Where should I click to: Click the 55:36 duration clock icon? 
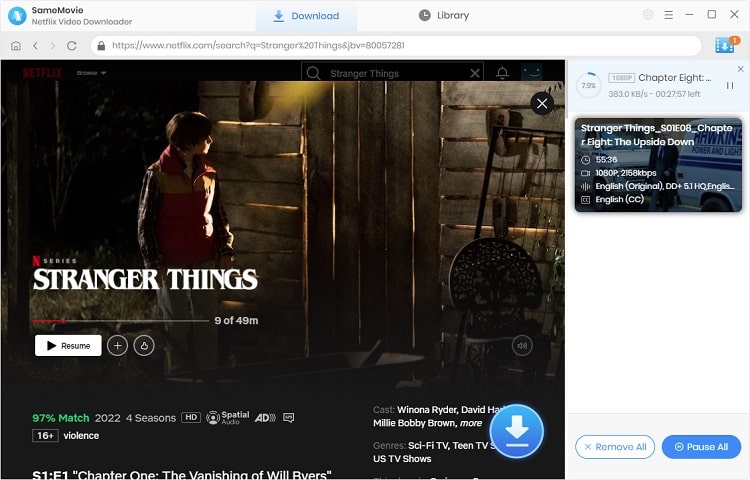pyautogui.click(x=585, y=160)
